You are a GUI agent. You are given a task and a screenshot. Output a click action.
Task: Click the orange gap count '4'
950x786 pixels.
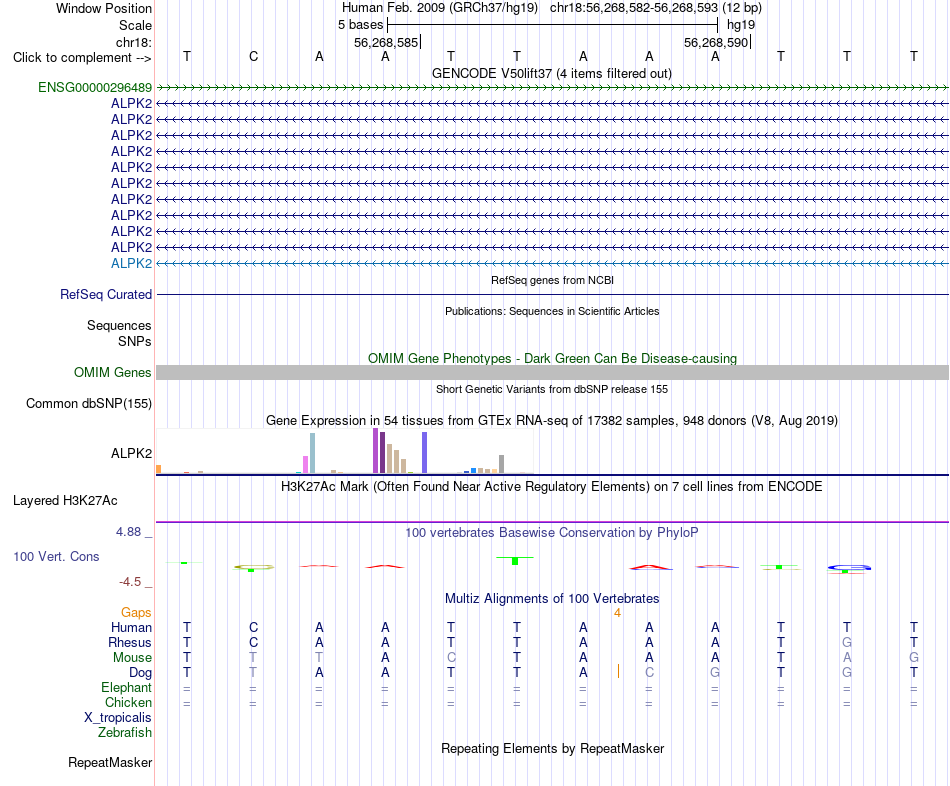point(617,613)
